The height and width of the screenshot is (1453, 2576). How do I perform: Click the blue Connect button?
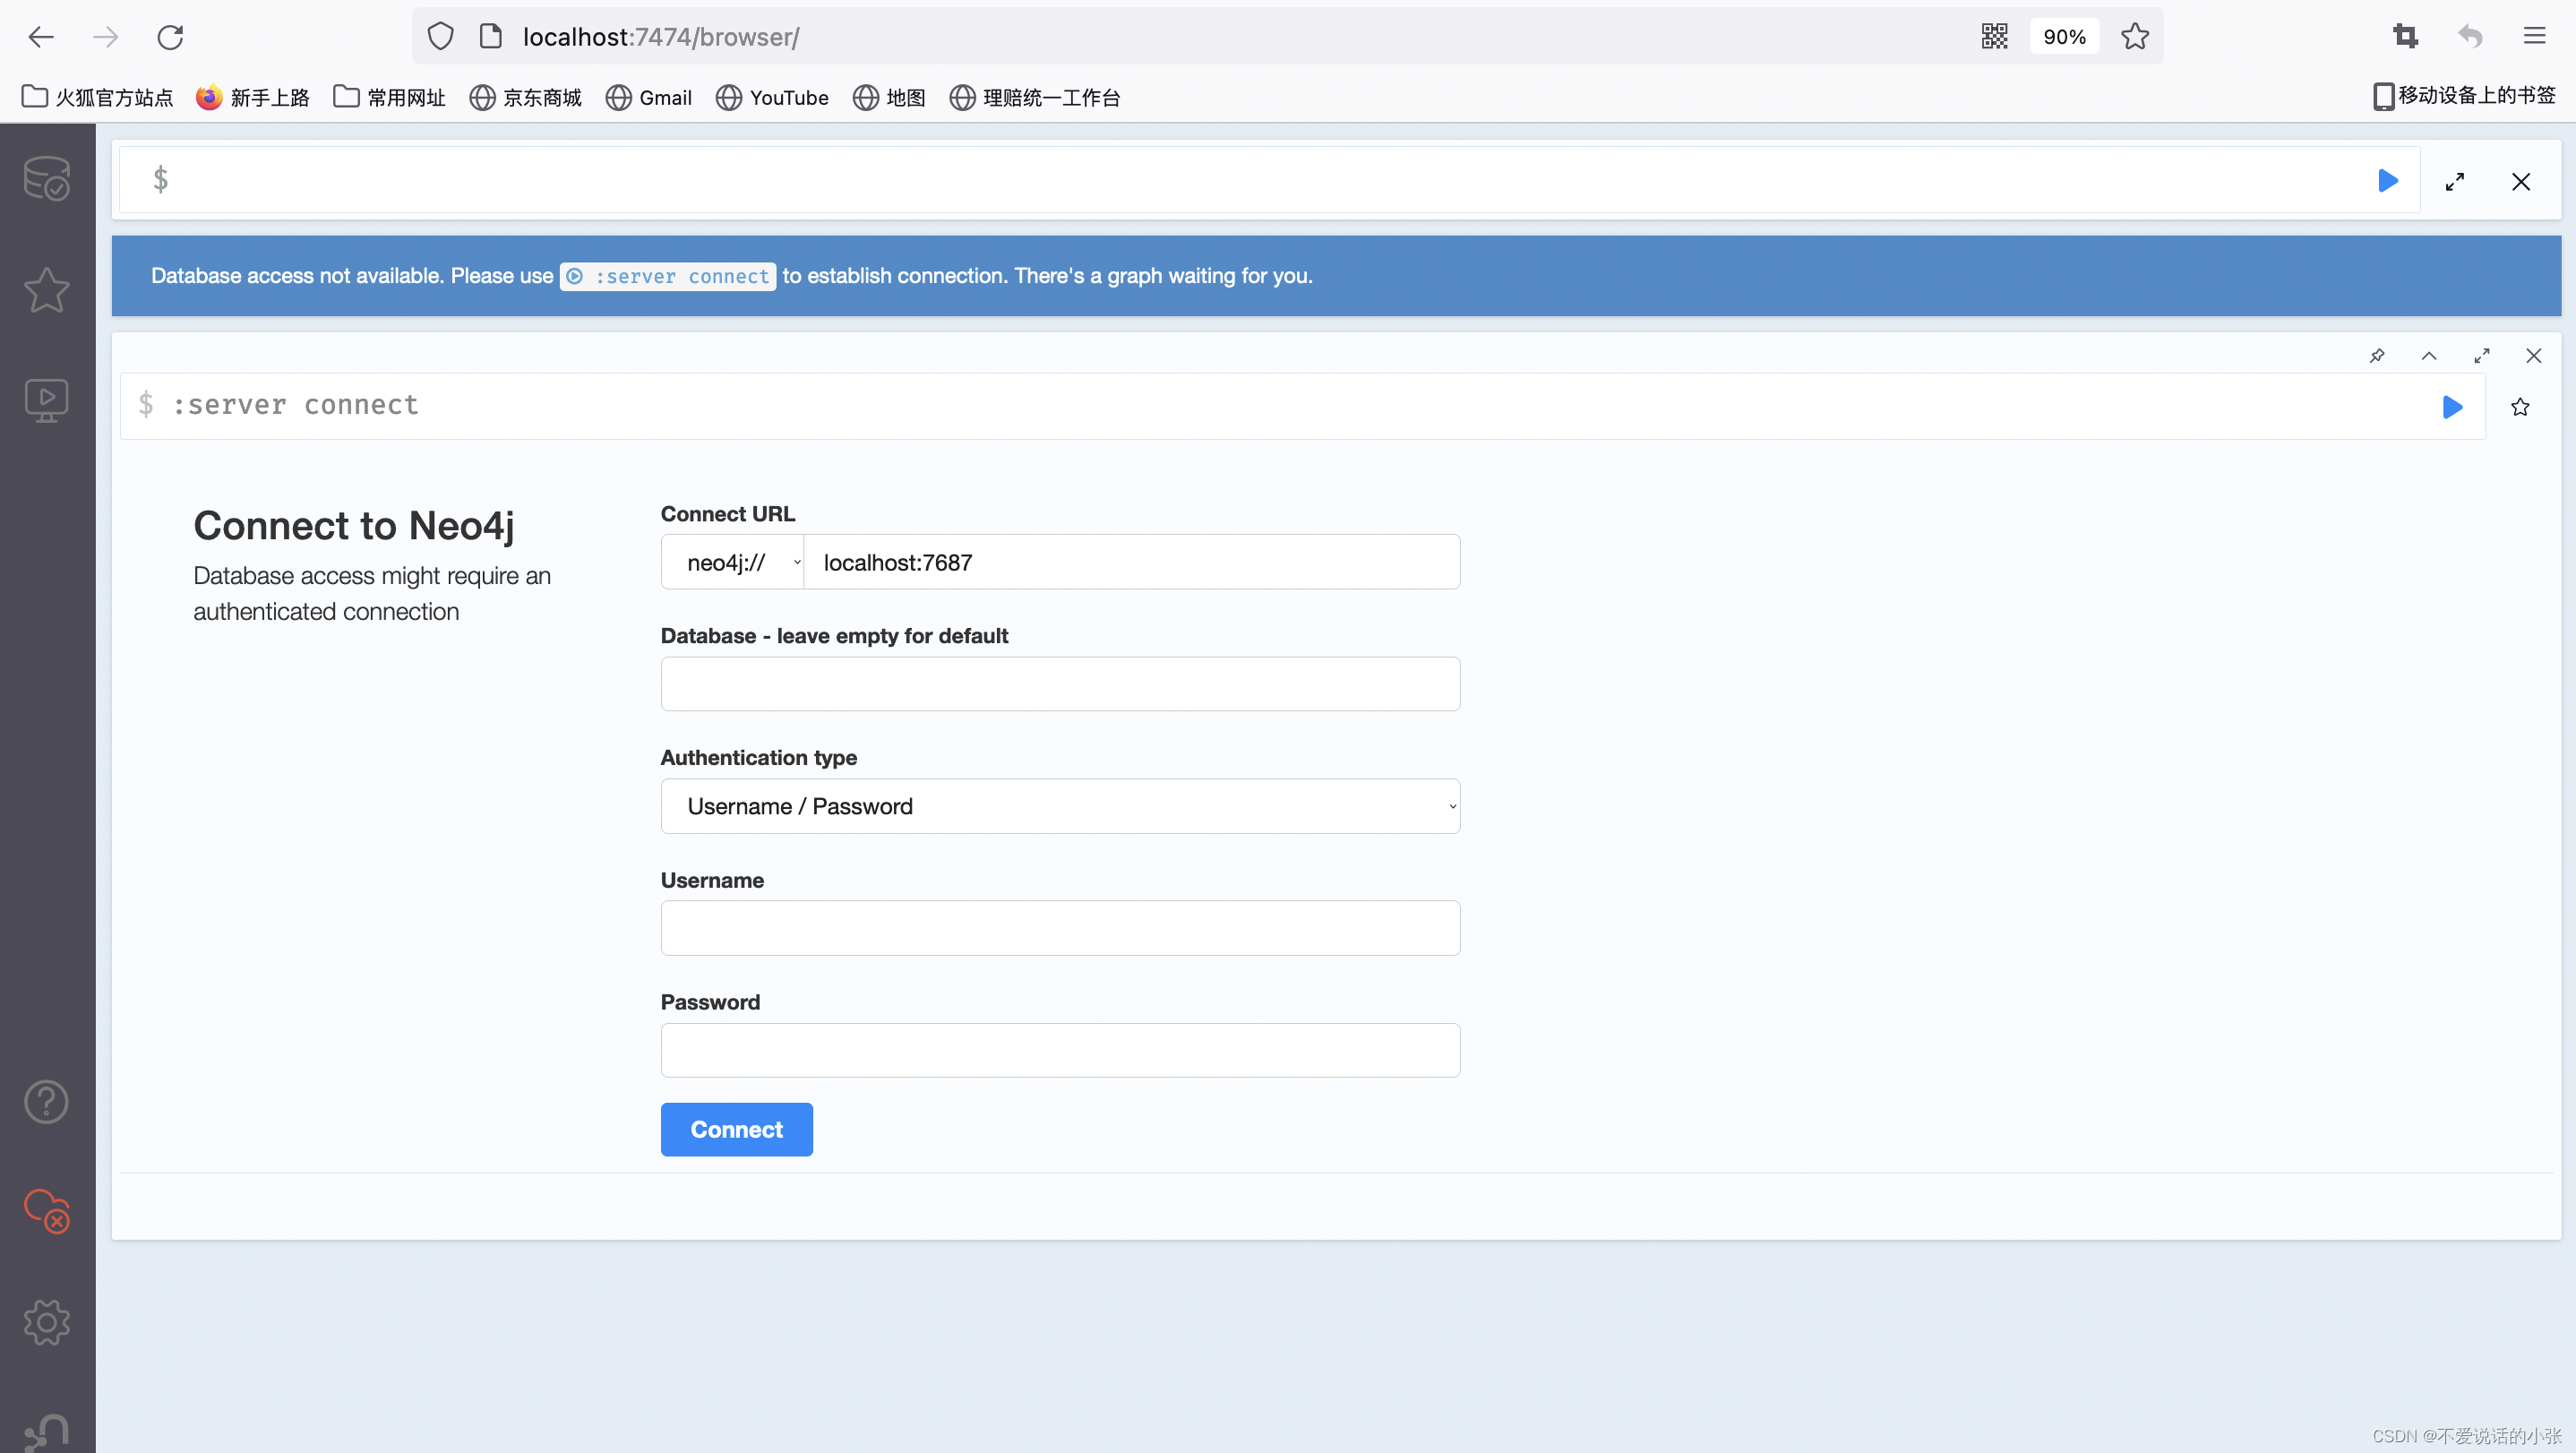coord(736,1130)
